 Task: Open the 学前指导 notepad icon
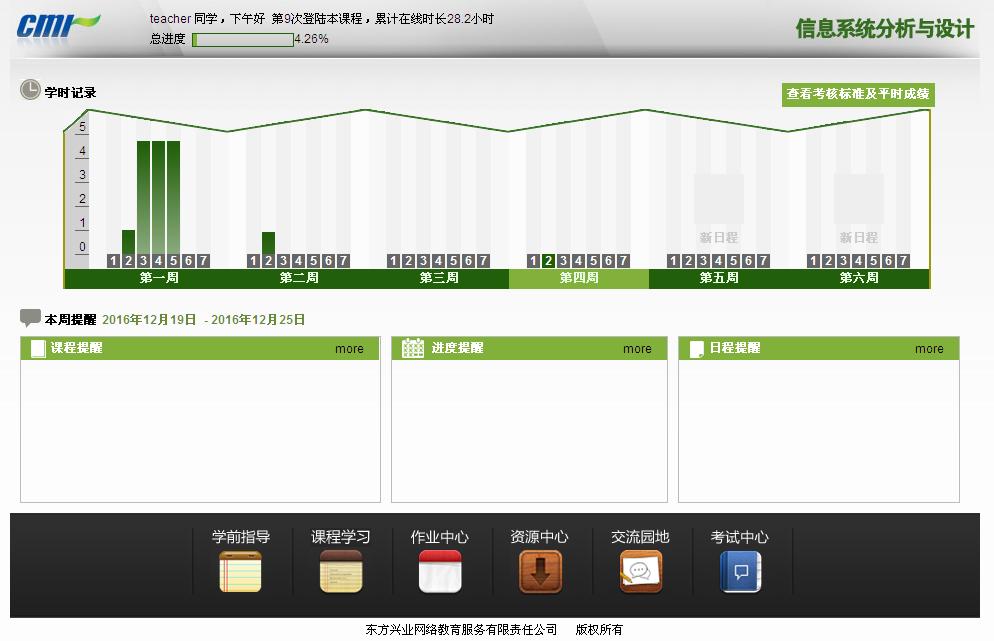tap(240, 572)
